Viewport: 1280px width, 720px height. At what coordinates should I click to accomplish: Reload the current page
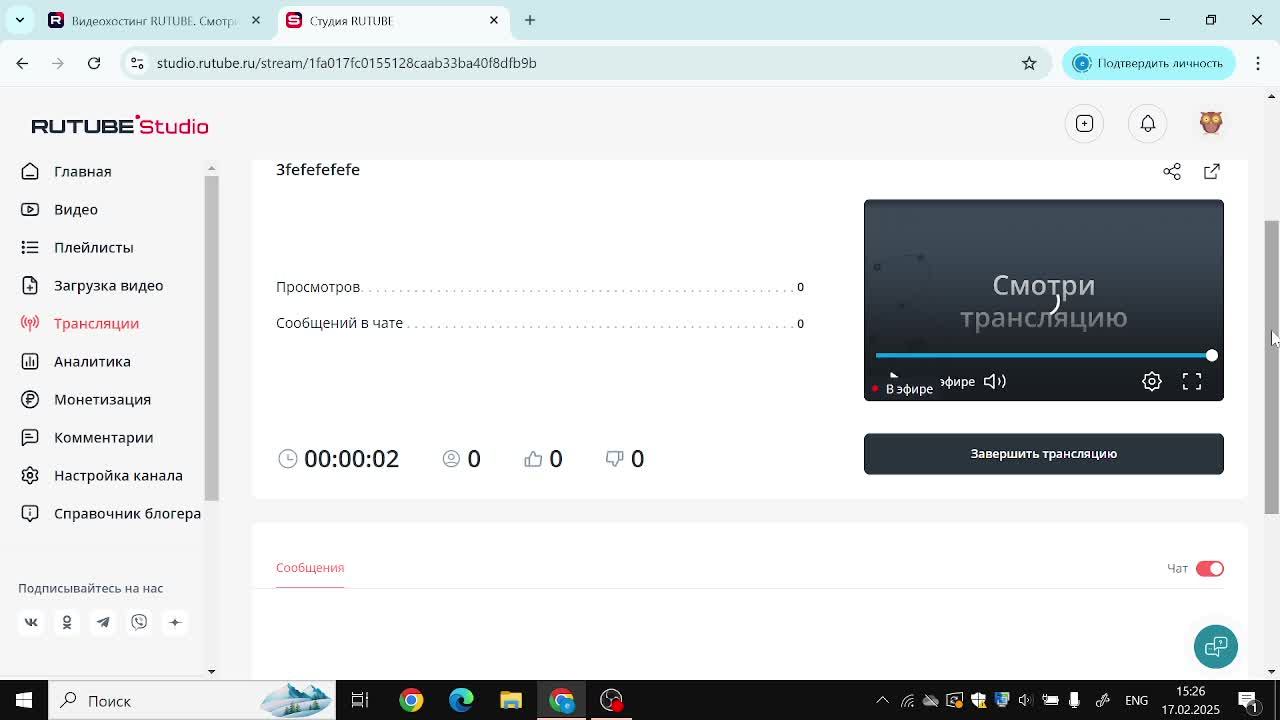click(x=94, y=63)
